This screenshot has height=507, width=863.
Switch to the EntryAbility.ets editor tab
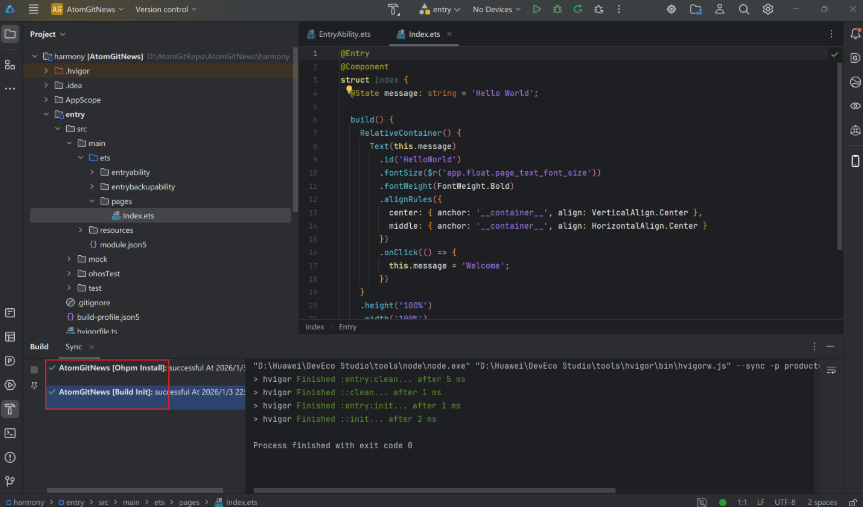click(343, 34)
